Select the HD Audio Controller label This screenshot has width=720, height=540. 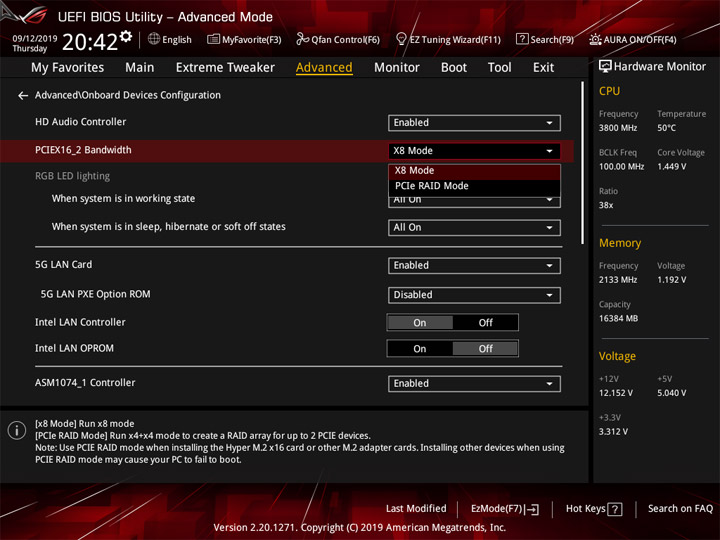pyautogui.click(x=80, y=122)
